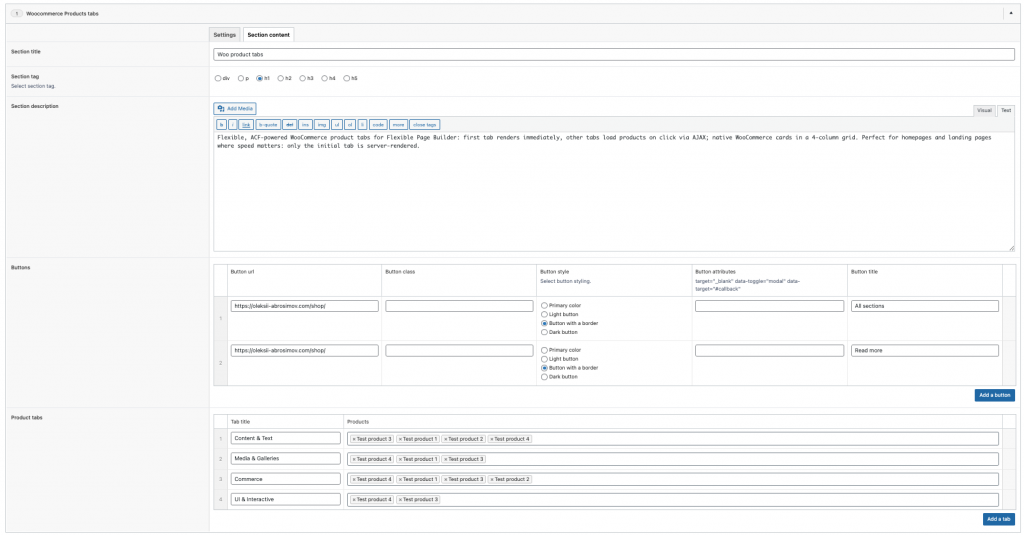Click the Button url field in row 2

point(304,351)
